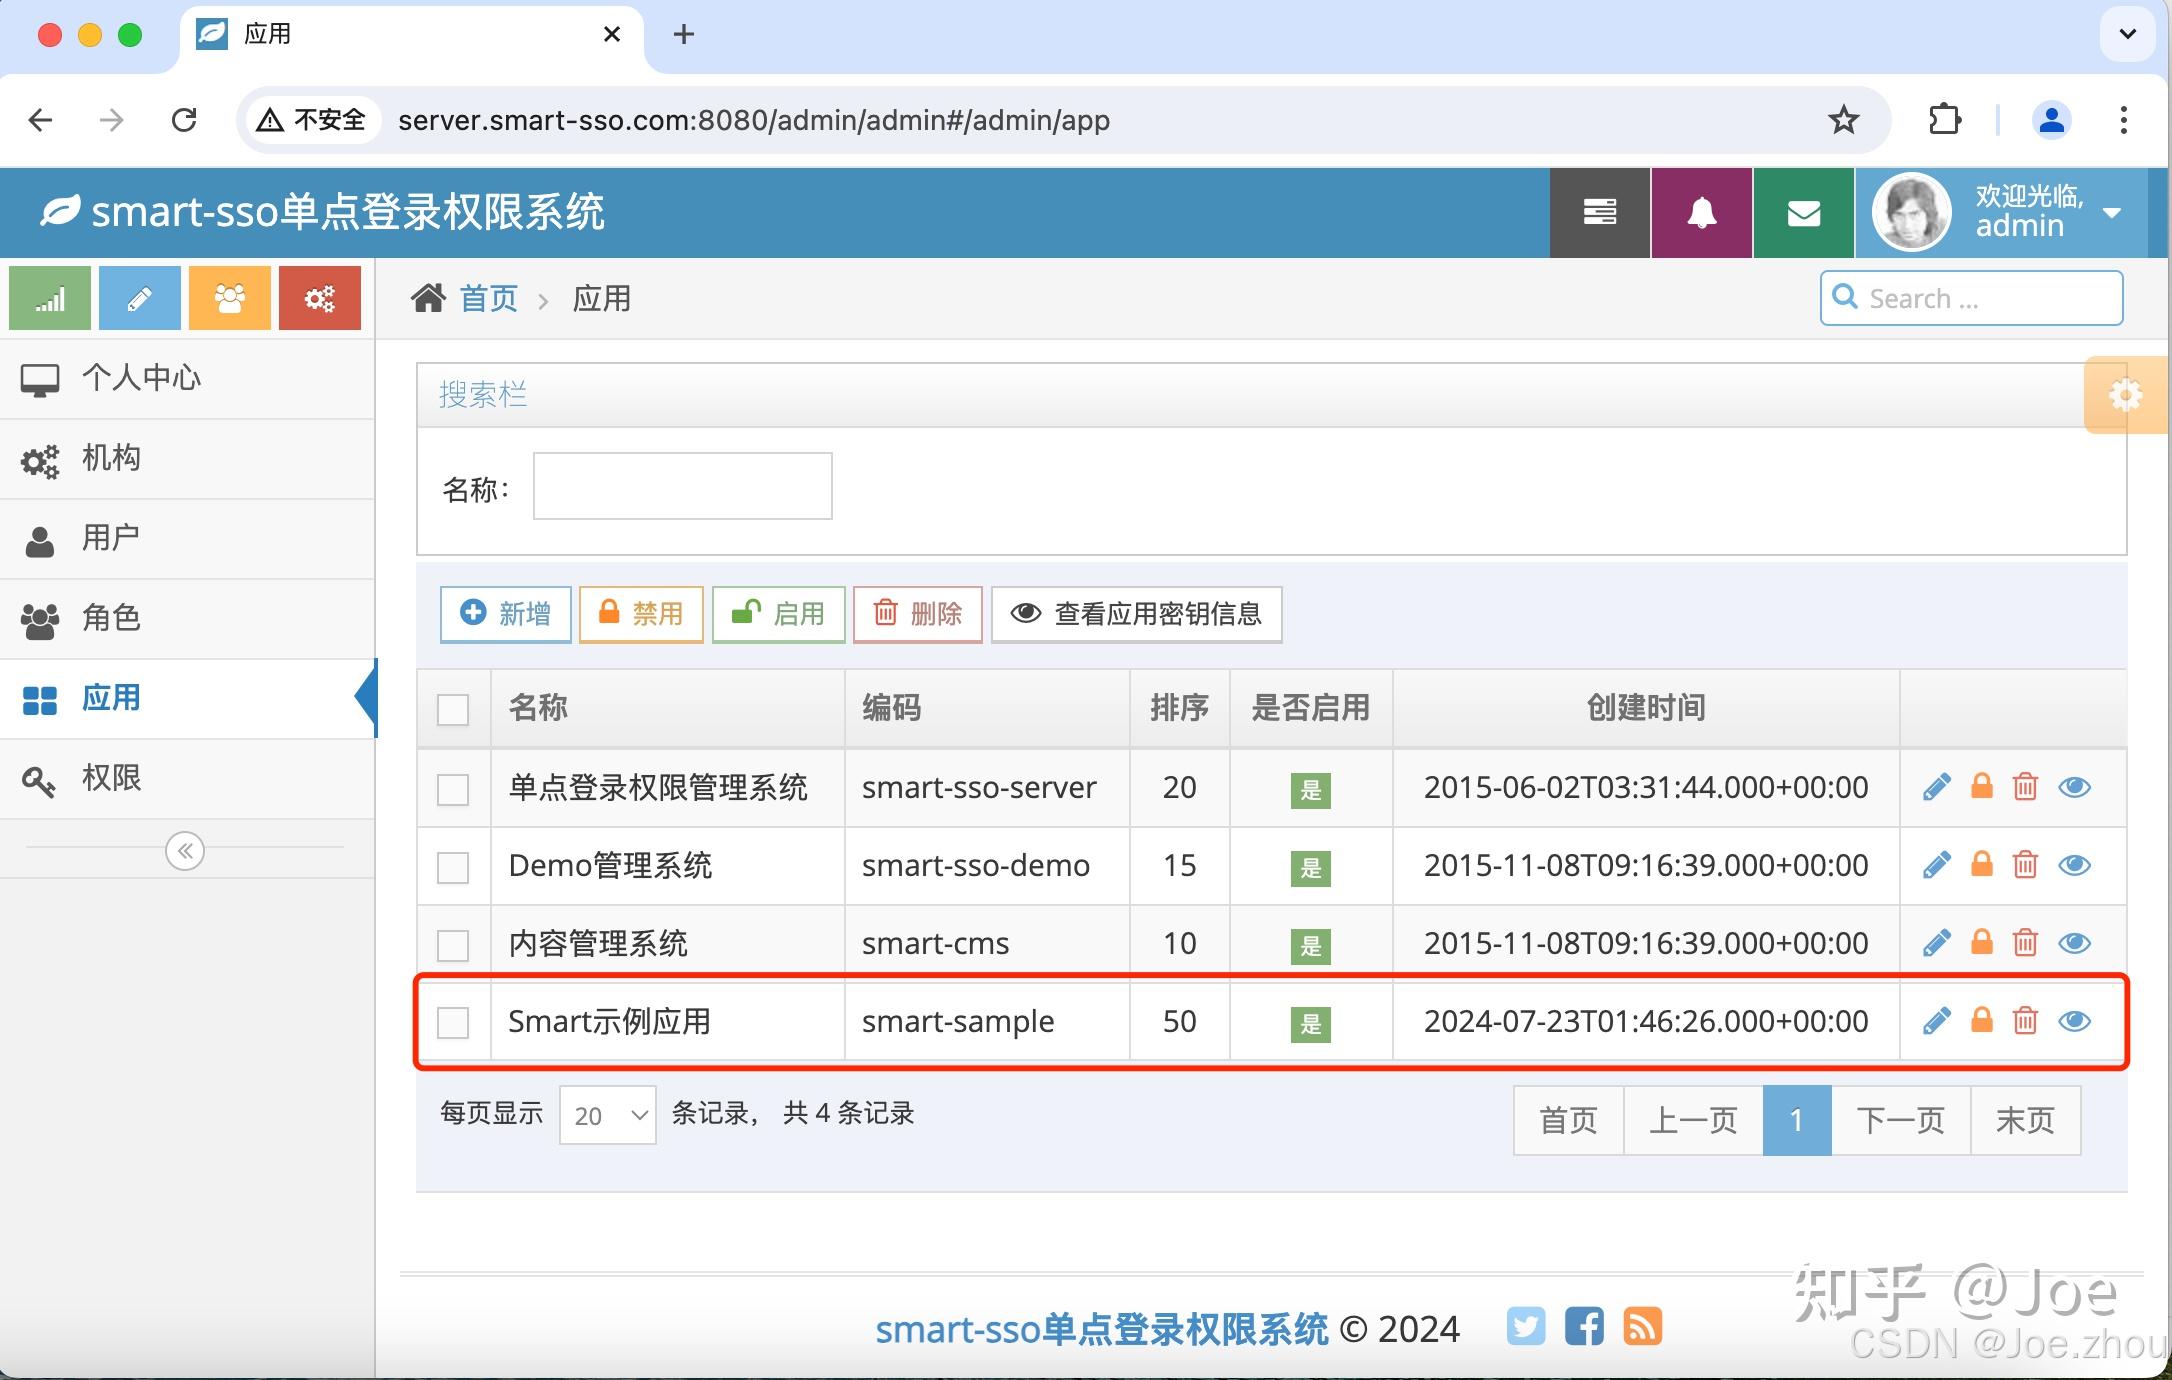This screenshot has width=2172, height=1380.
Task: Open notifications via the bell icon
Action: coord(1701,212)
